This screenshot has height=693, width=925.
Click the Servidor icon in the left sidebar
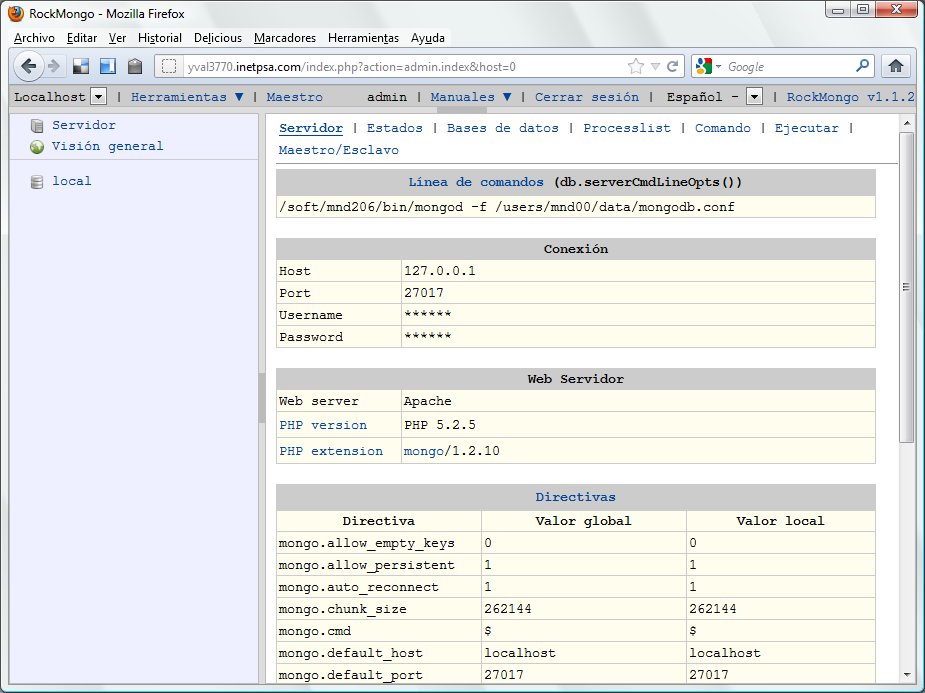coord(37,126)
